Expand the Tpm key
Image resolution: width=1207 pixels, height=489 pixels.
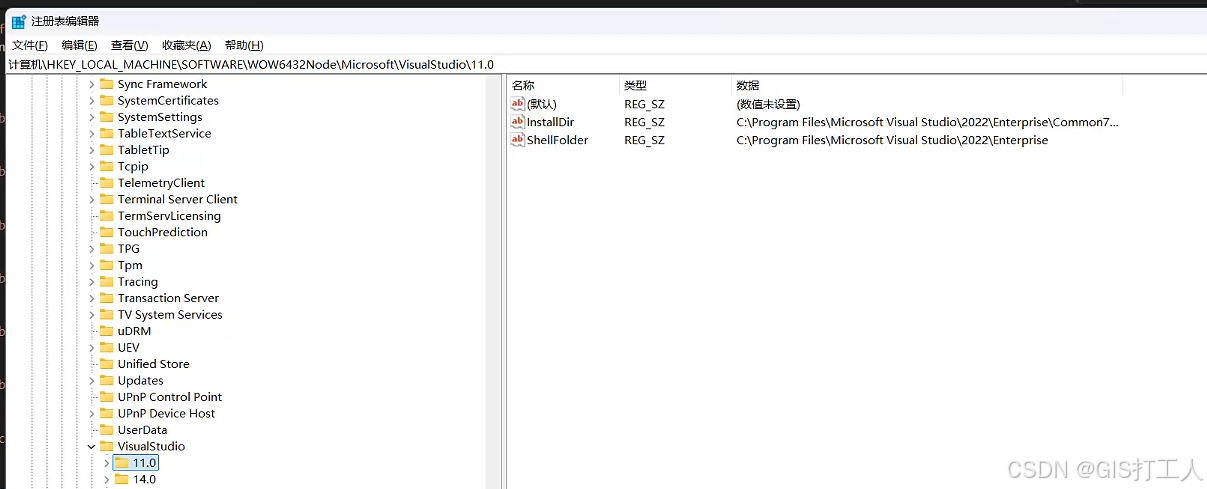coord(92,265)
